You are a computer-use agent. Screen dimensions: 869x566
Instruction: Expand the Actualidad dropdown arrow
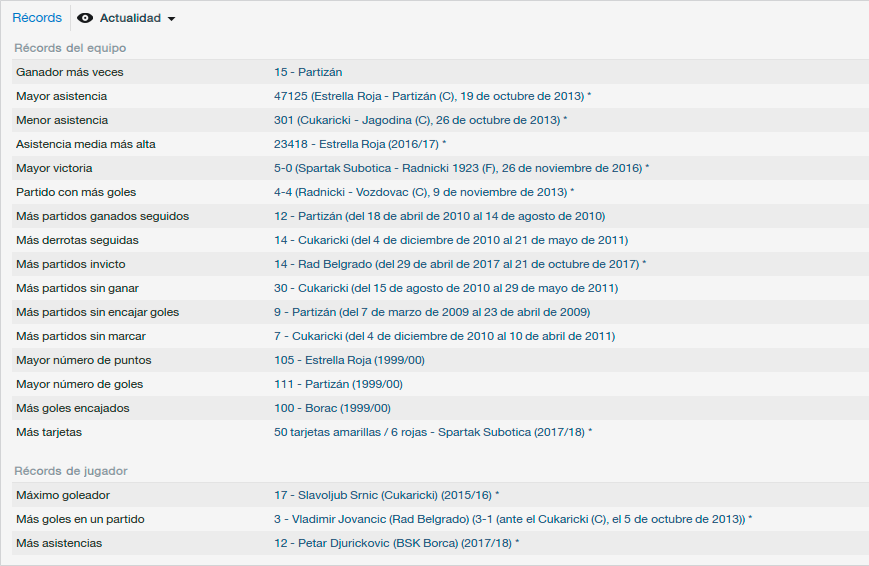[x=171, y=19]
